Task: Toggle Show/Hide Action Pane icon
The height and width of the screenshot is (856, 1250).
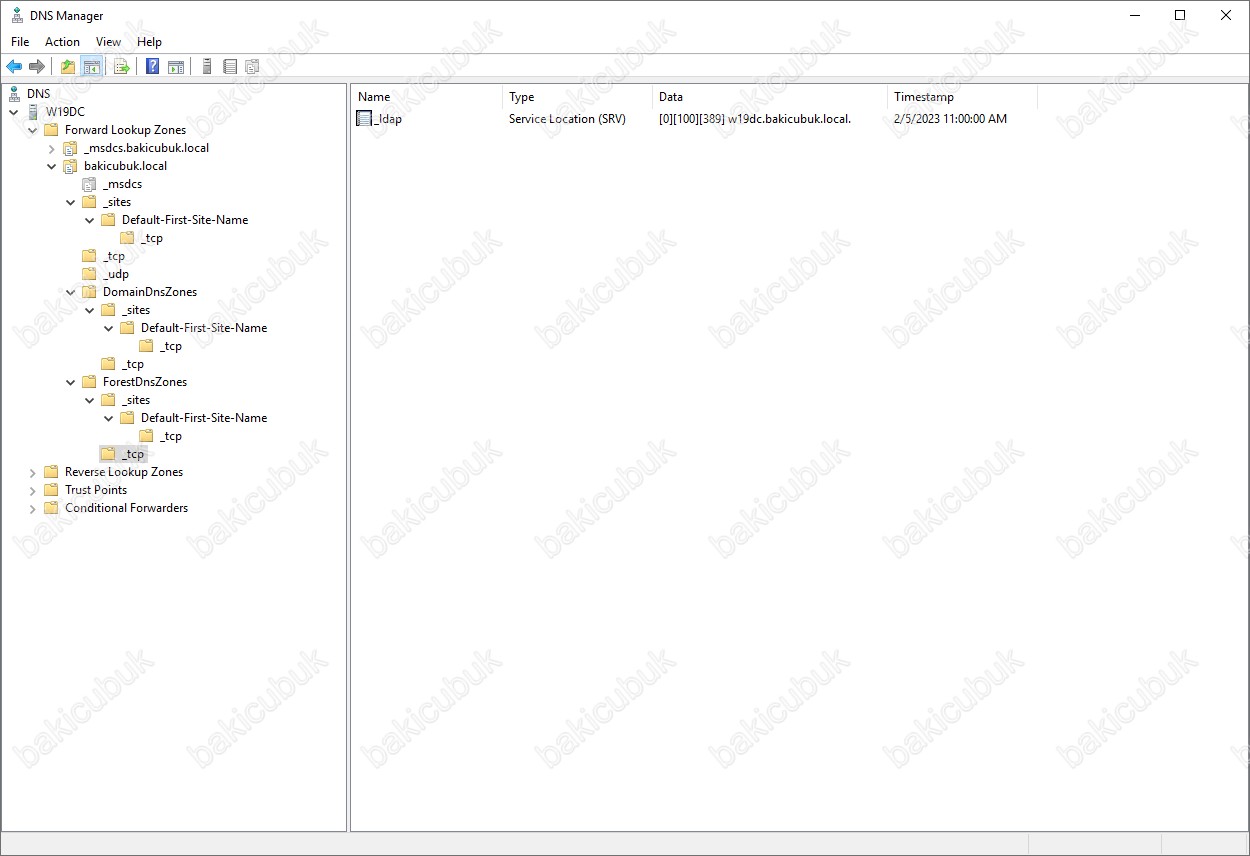Action: (x=176, y=67)
